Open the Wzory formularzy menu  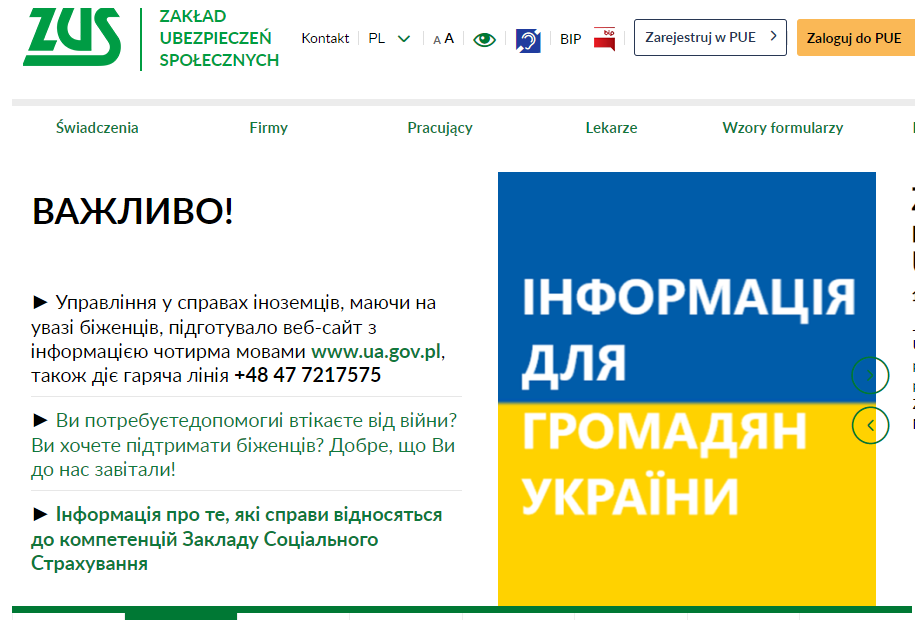point(782,128)
